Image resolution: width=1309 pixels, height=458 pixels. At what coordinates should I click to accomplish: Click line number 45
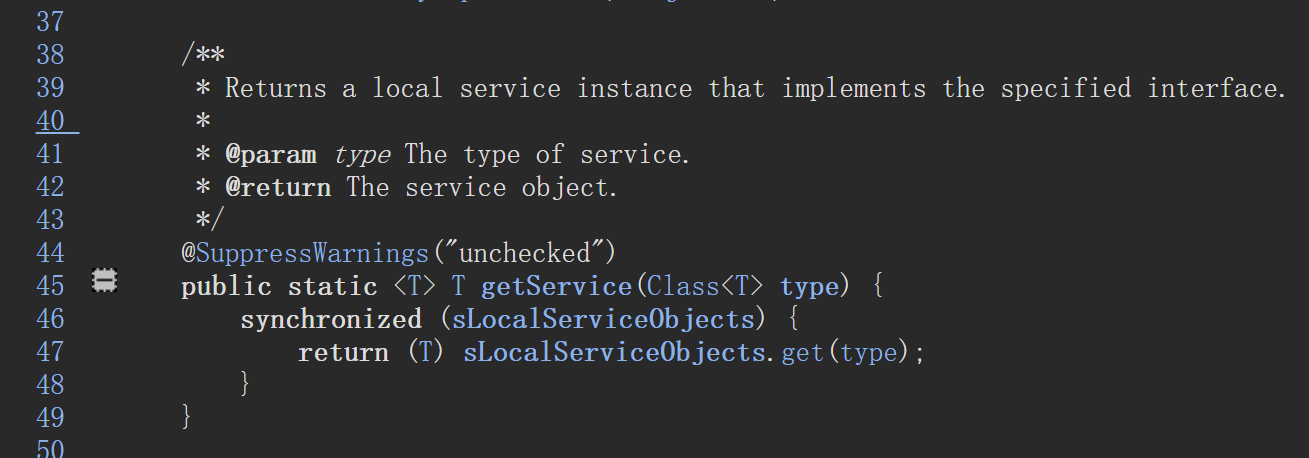[x=50, y=286]
